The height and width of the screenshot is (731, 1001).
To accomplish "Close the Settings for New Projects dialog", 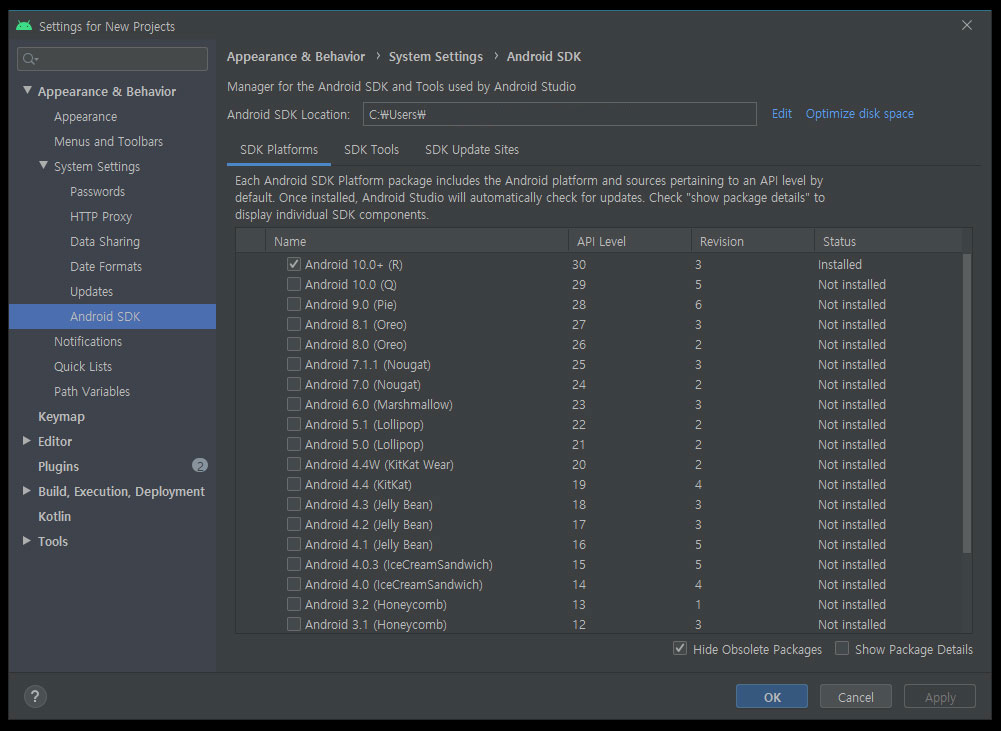I will (967, 25).
